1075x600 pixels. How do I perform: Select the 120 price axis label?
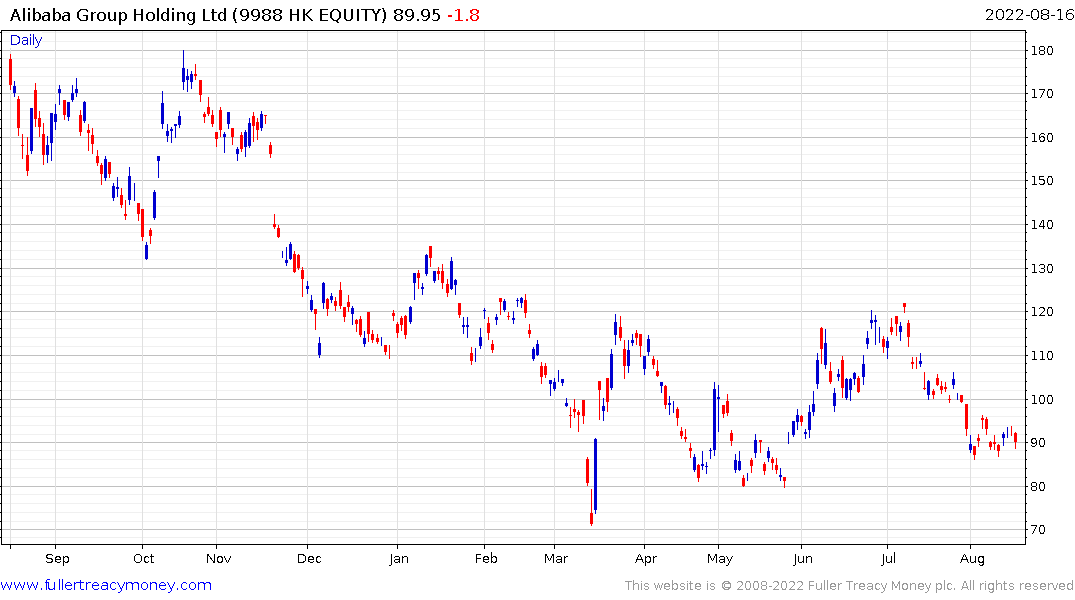coord(1042,312)
